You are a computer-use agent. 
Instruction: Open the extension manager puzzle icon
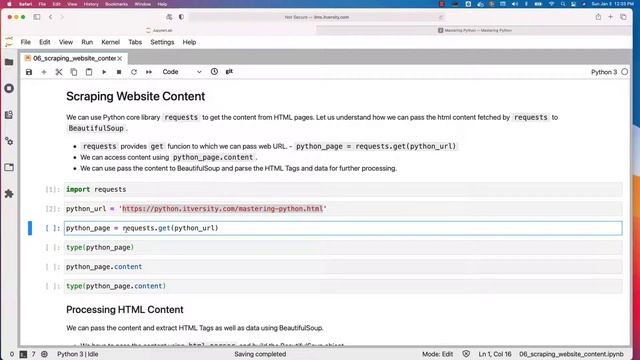(x=9, y=194)
